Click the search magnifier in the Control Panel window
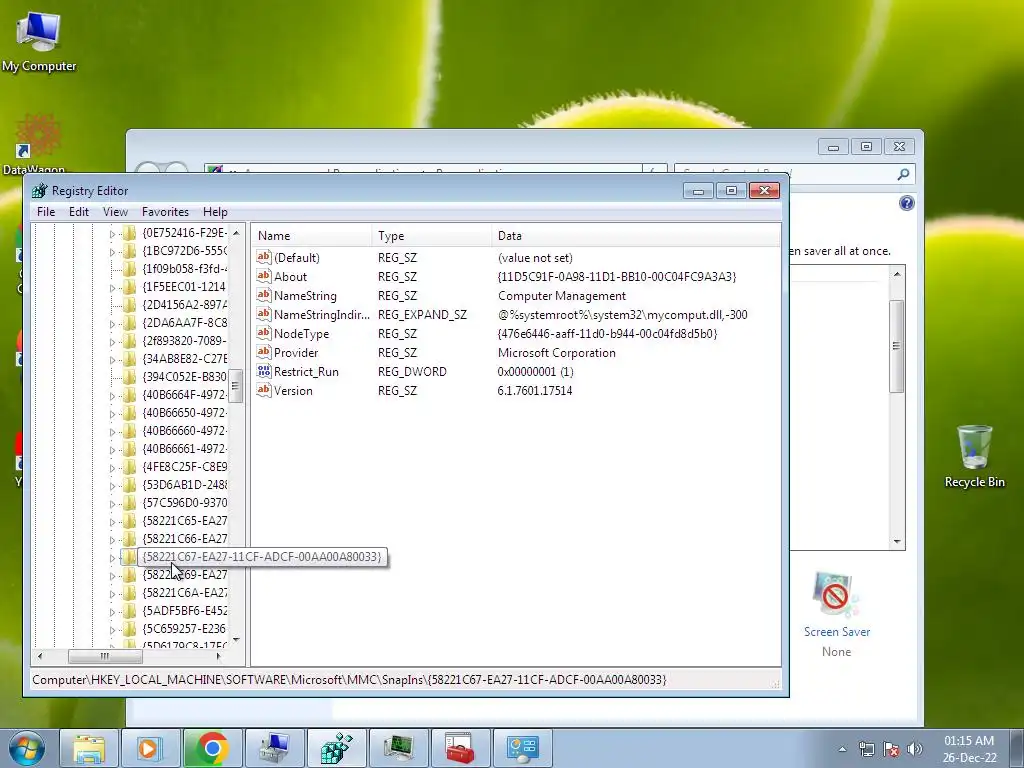The image size is (1024, 768). click(x=903, y=174)
